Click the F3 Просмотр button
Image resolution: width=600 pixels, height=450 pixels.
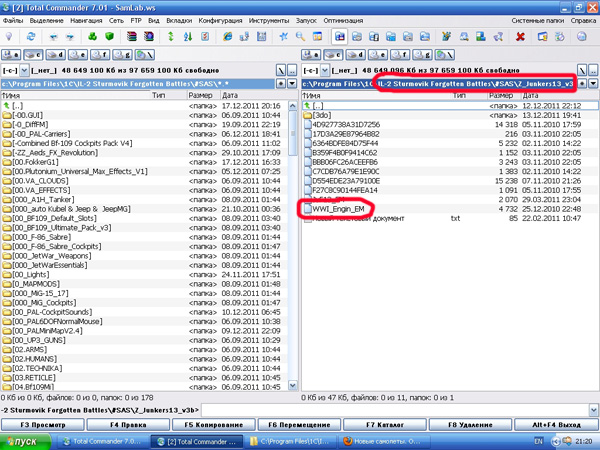point(42,425)
